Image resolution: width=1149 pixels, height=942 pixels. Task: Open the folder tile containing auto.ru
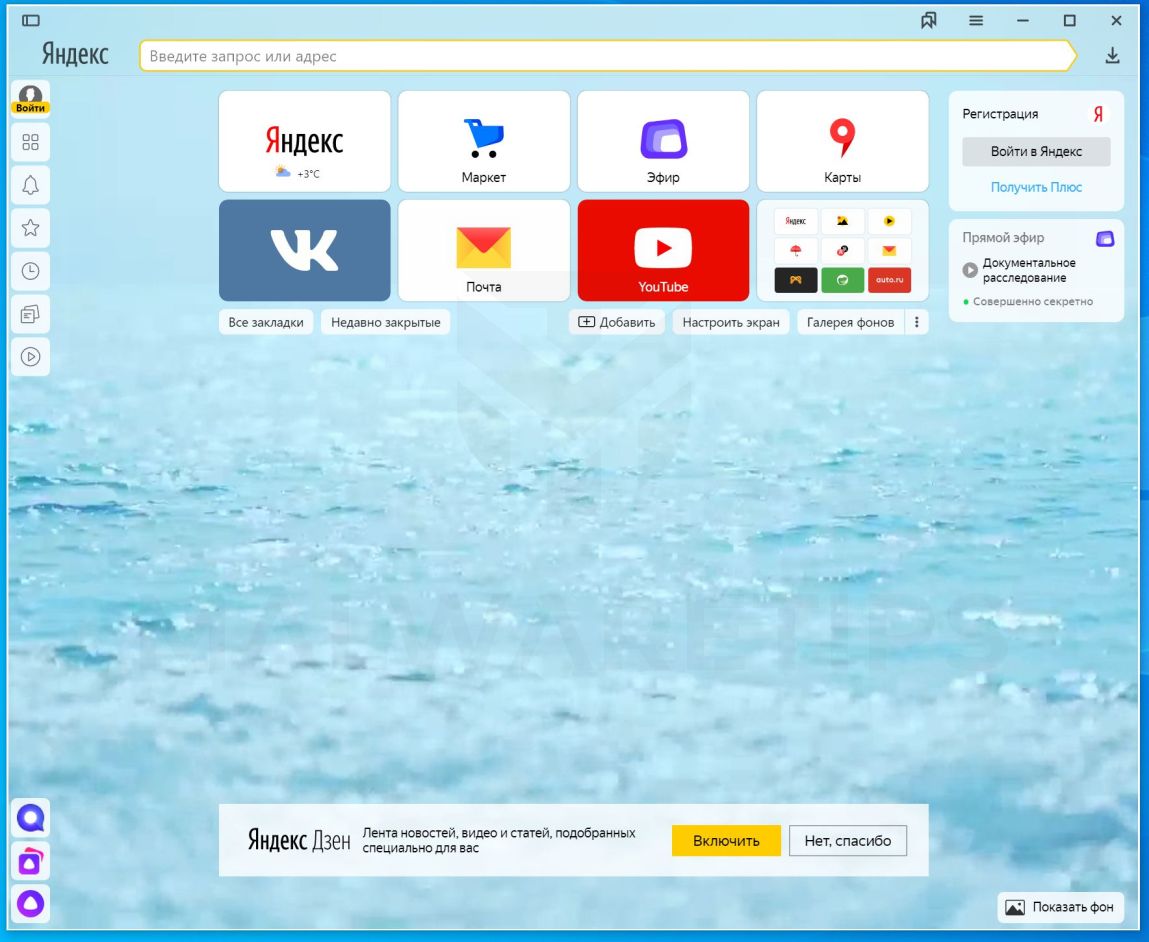point(843,251)
